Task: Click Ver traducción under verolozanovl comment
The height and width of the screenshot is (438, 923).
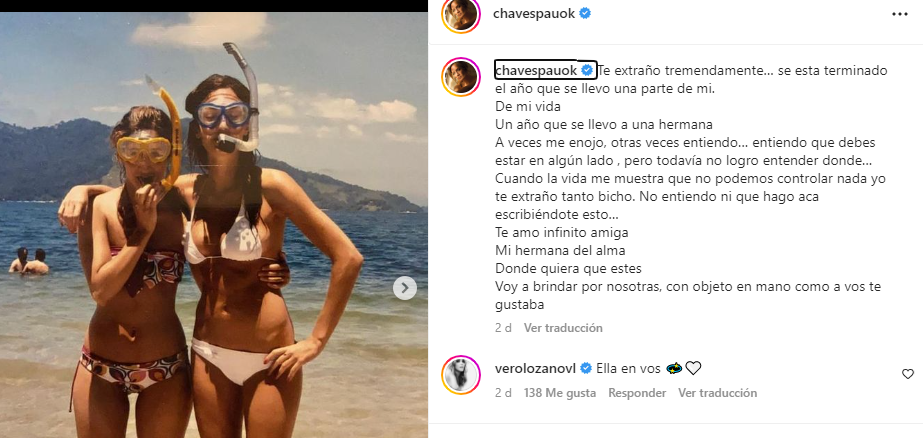Action: coord(717,393)
